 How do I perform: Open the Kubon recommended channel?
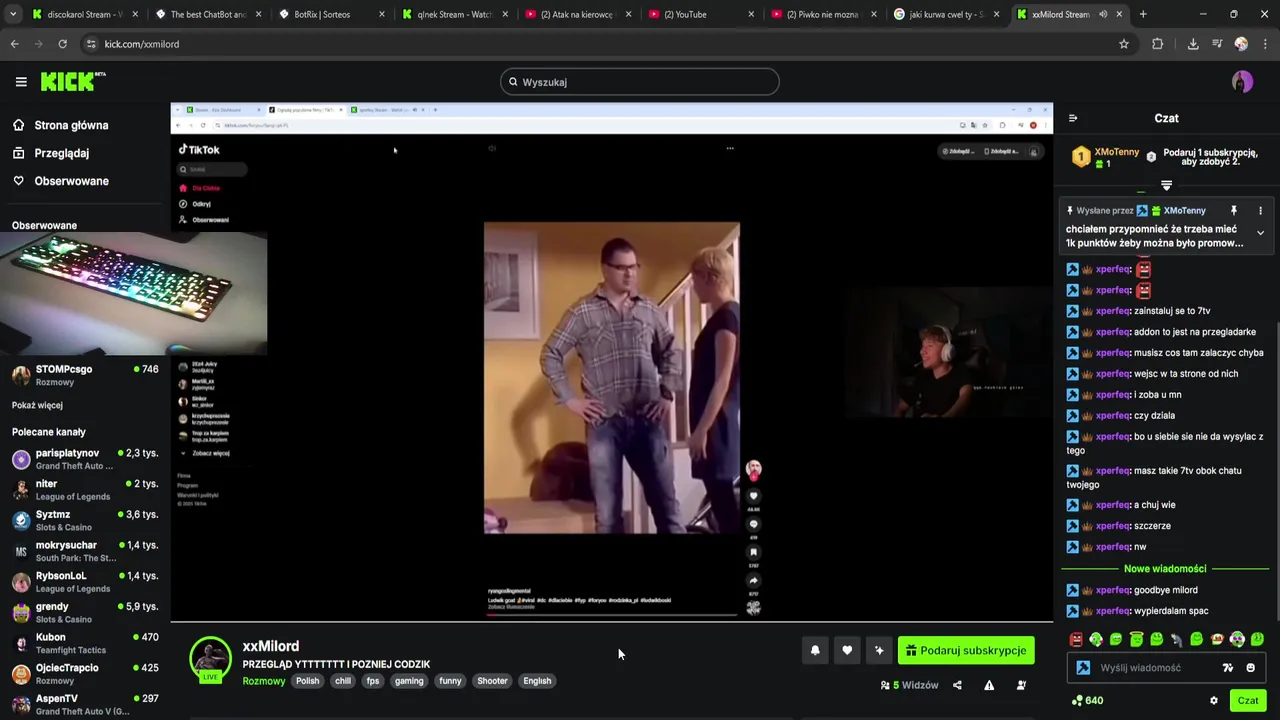pyautogui.click(x=85, y=643)
